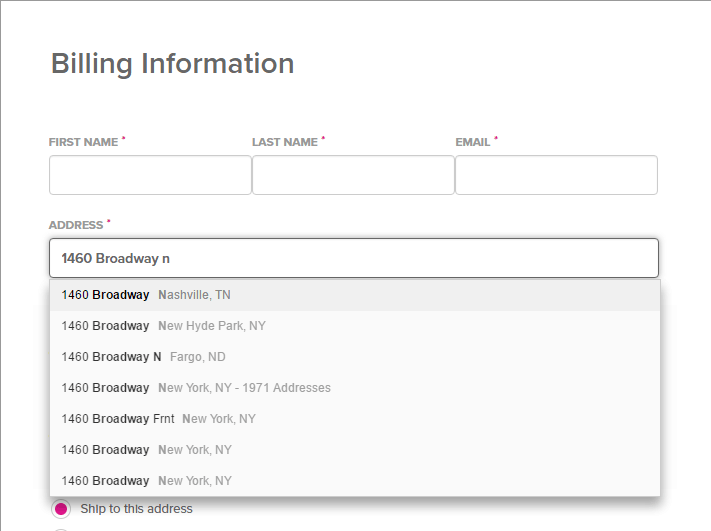The width and height of the screenshot is (711, 531).
Task: Click the ADDRESS field label
Action: pyautogui.click(x=76, y=225)
